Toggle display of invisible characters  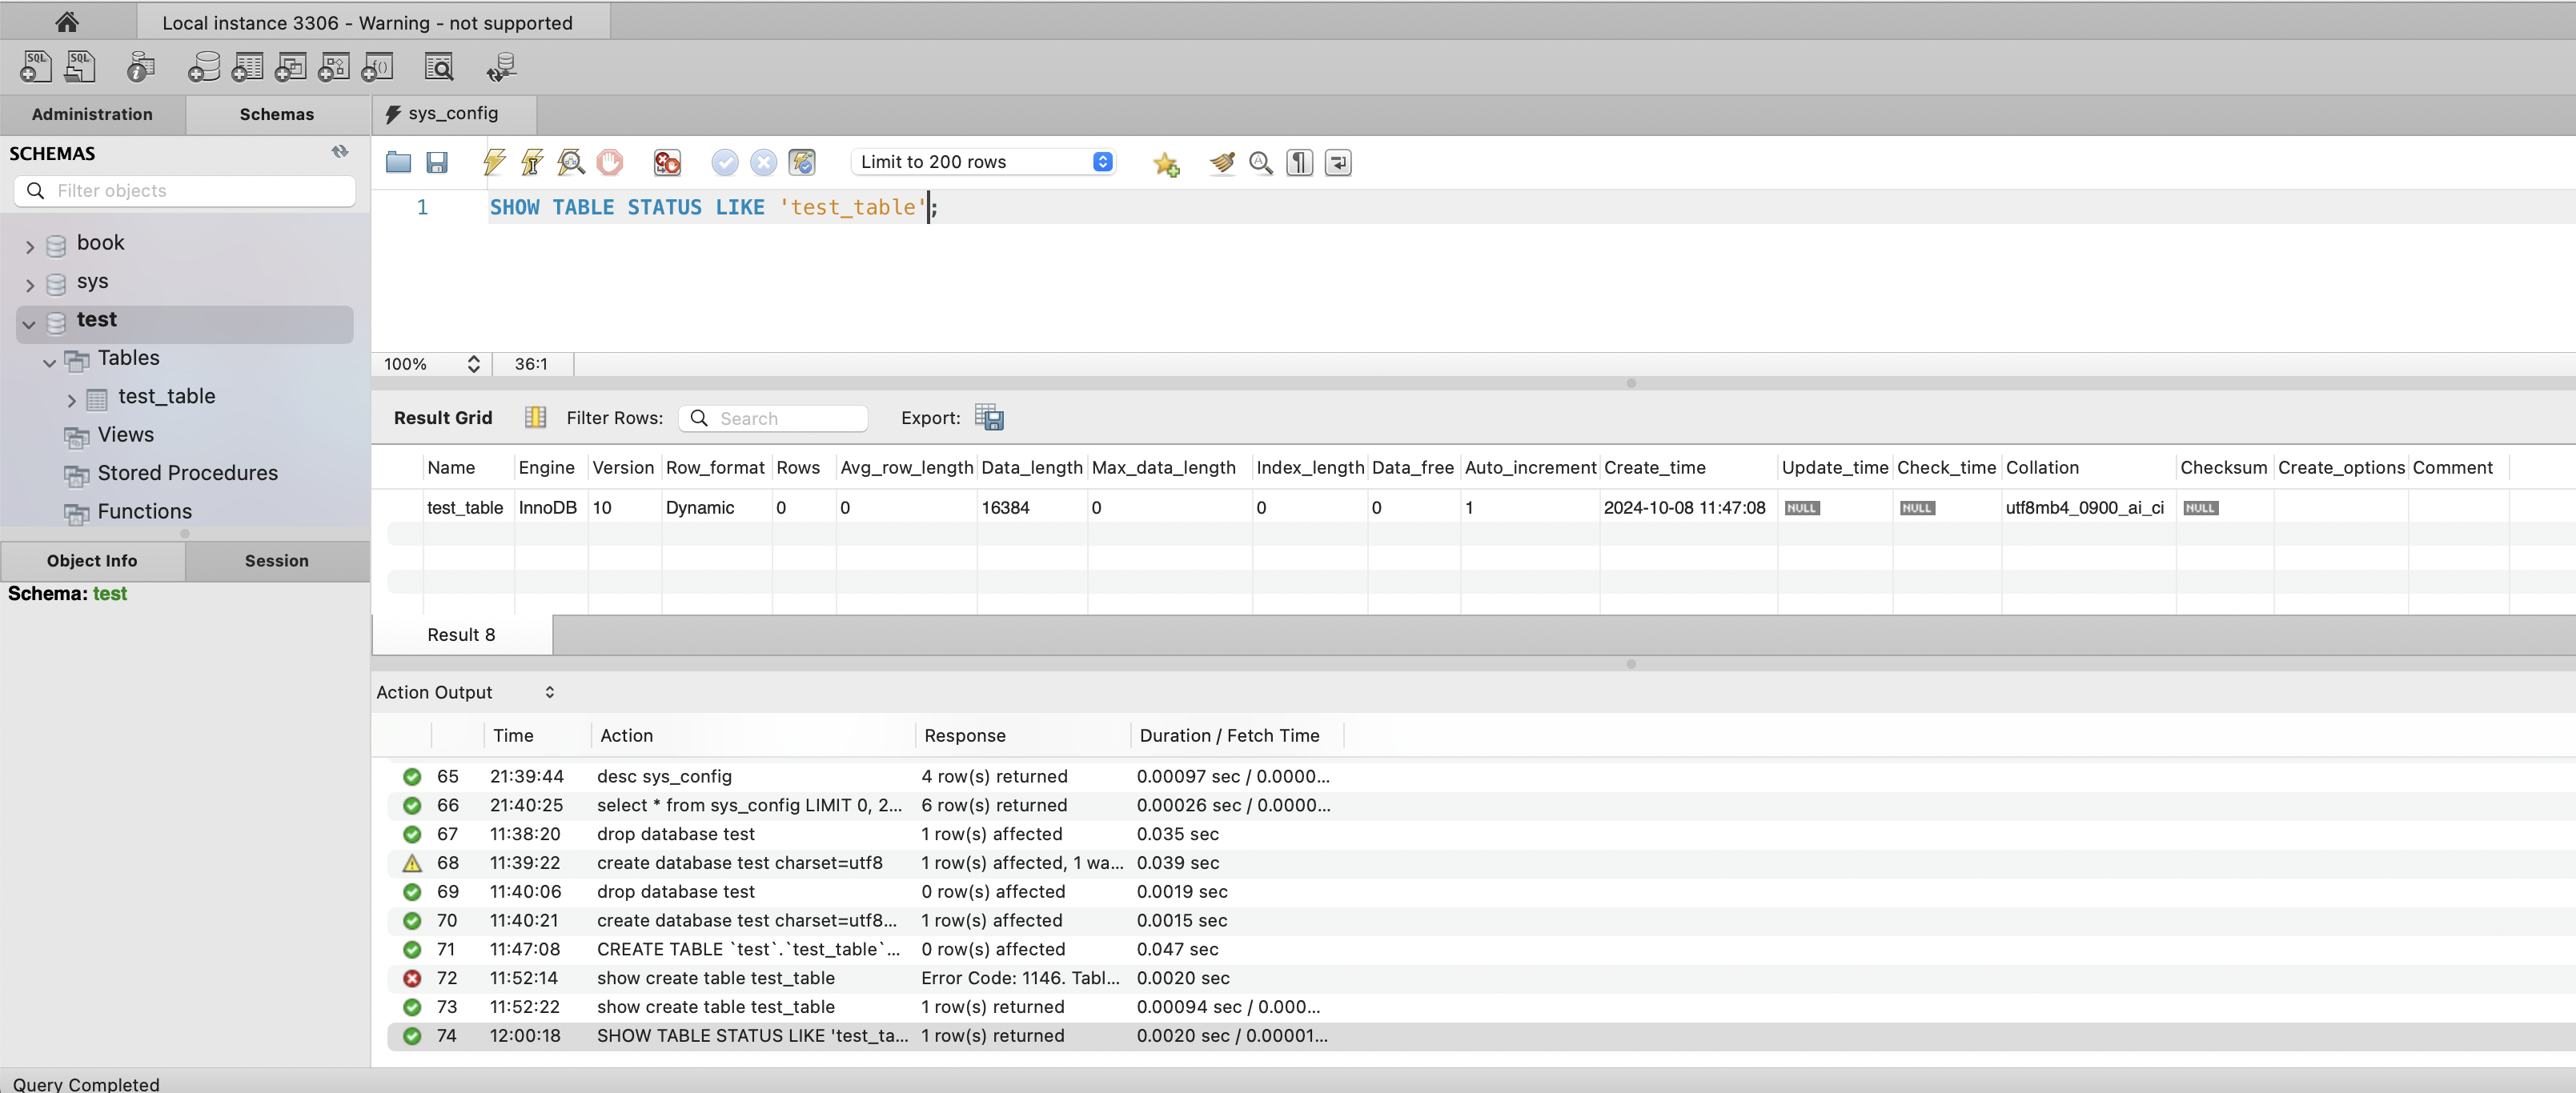(1299, 162)
